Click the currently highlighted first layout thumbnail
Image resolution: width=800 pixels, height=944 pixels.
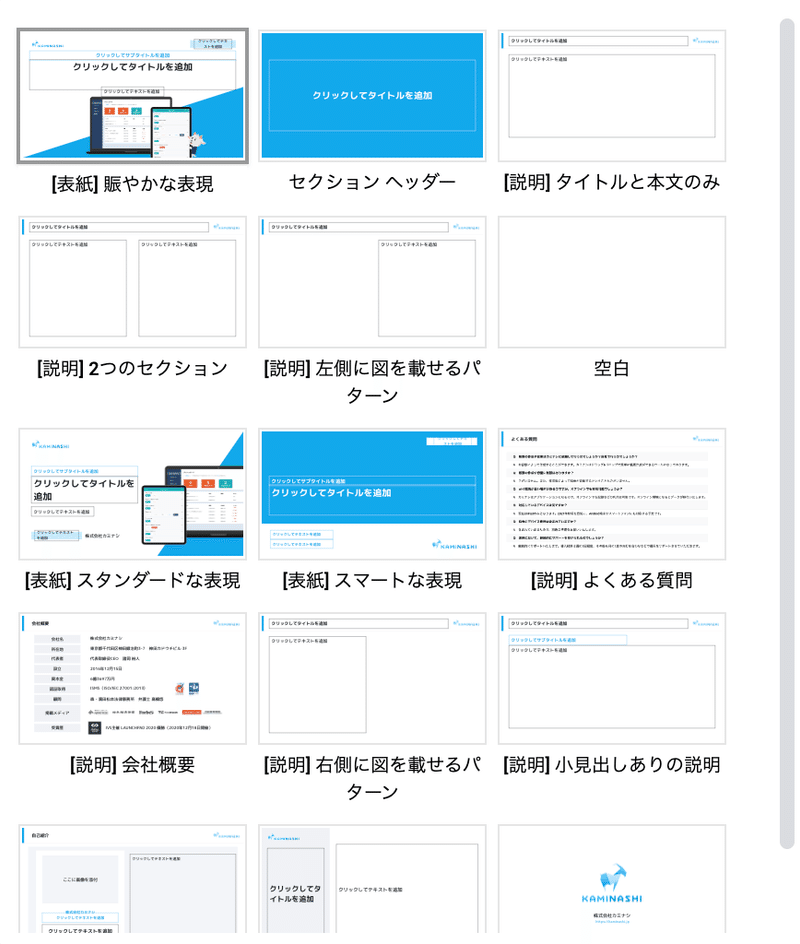click(131, 95)
